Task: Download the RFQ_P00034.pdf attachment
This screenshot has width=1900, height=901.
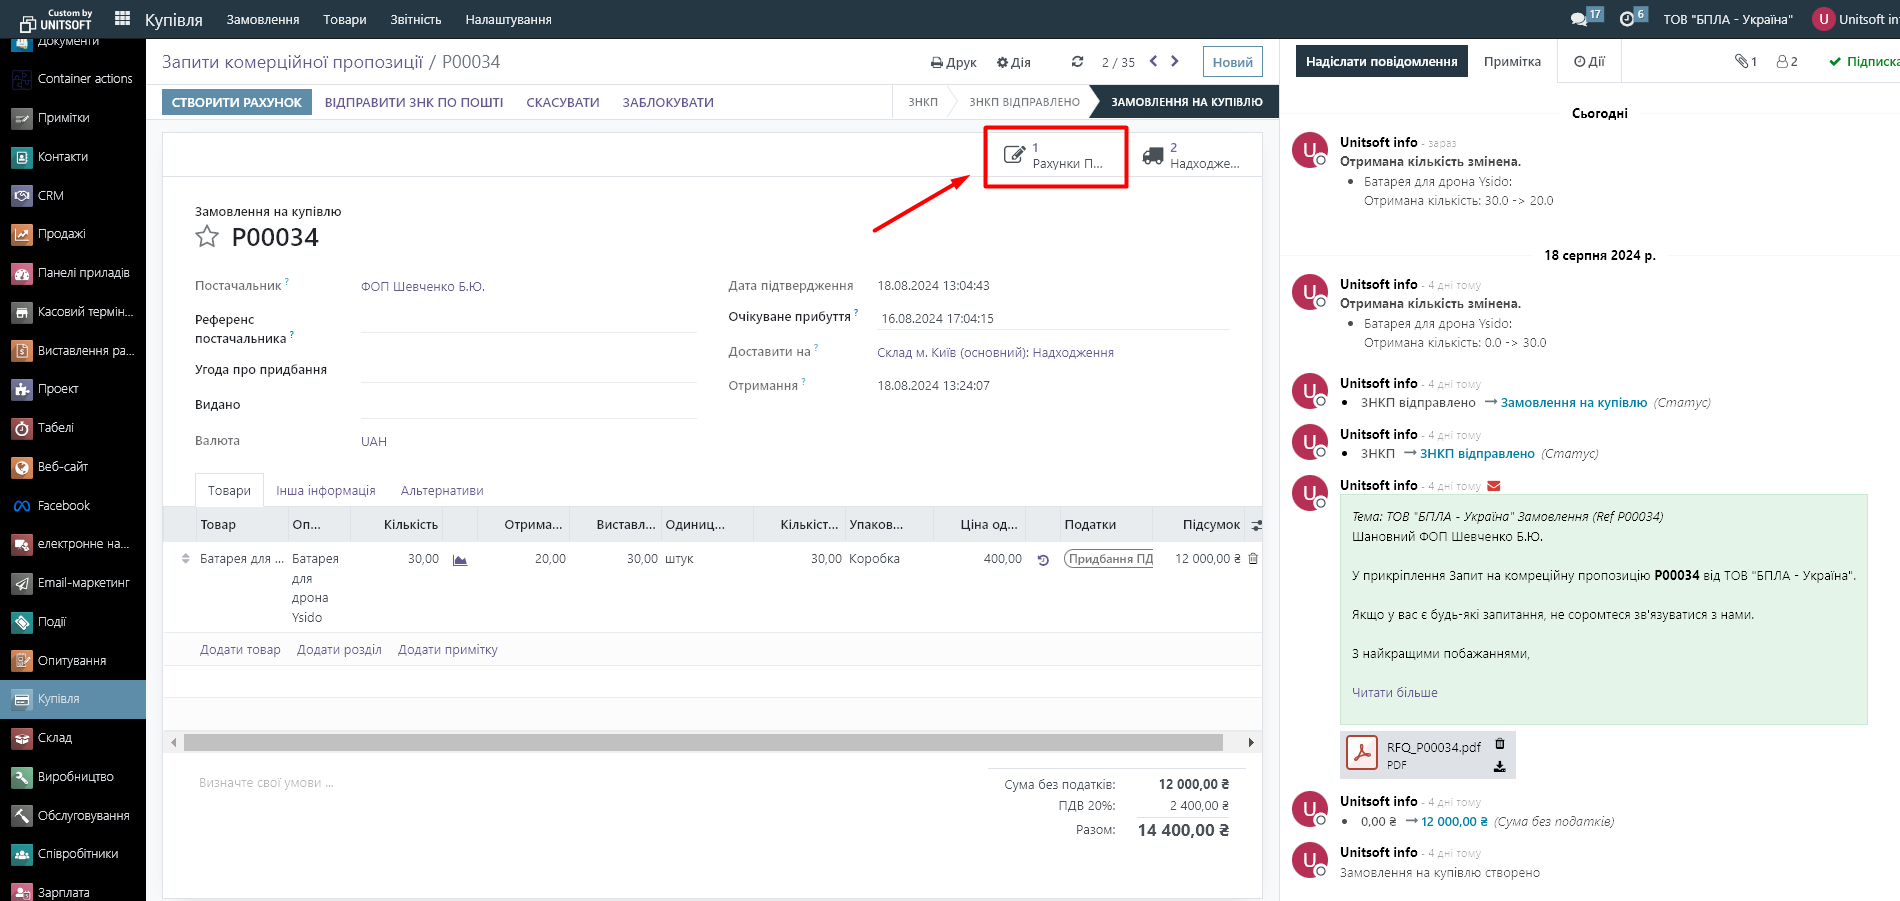Action: 1499,766
